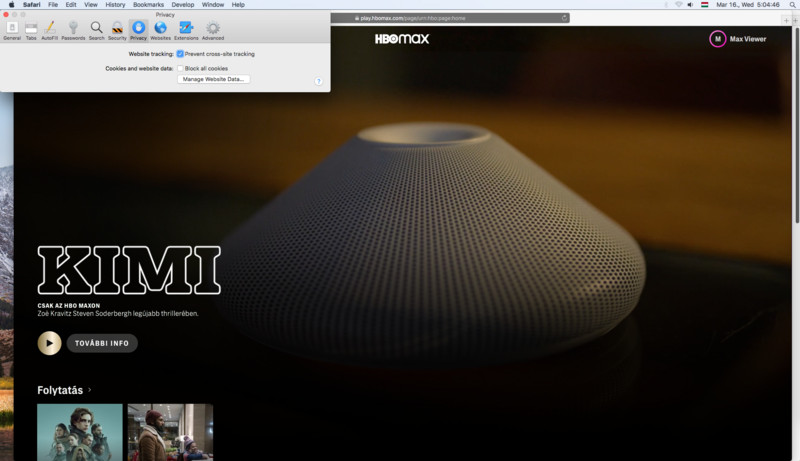
Task: Open the Apple menu
Action: [11, 5]
